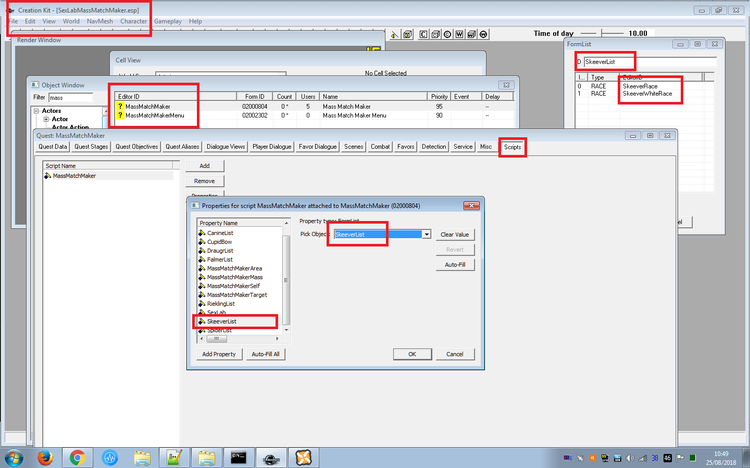Click the property list horizontal scrollbar thumb
This screenshot has width=750, height=468.
(217, 339)
